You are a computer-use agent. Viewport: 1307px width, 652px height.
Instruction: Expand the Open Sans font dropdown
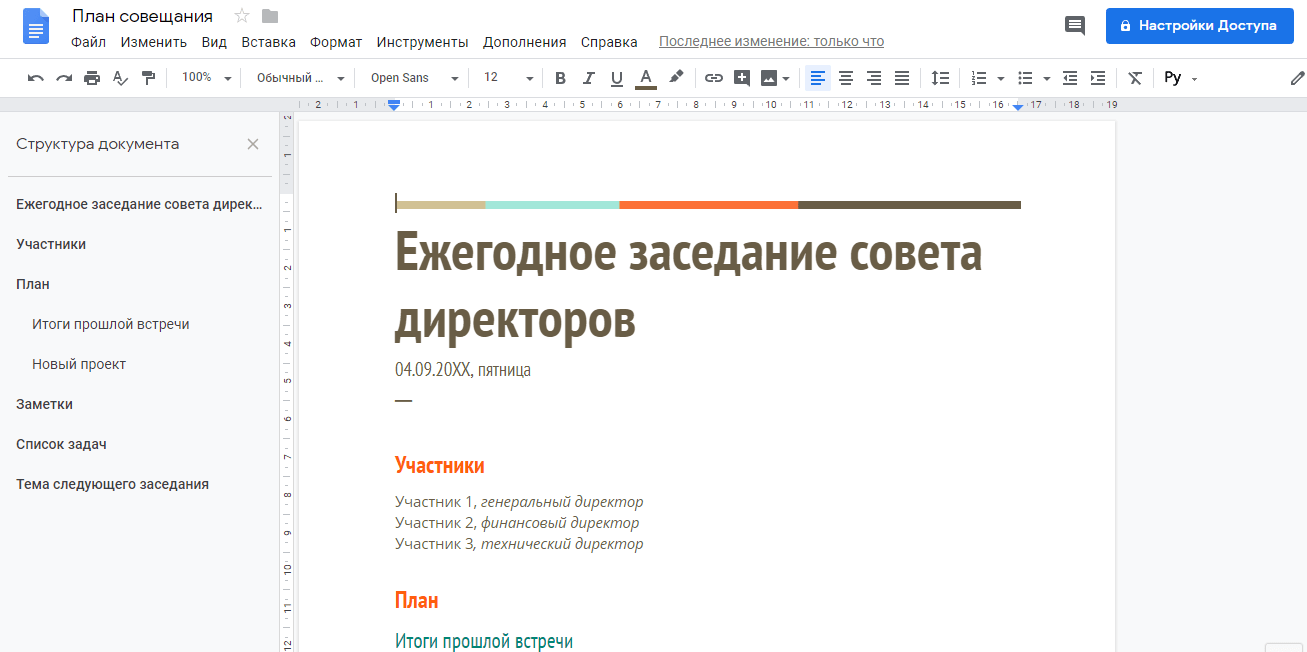[x=413, y=78]
